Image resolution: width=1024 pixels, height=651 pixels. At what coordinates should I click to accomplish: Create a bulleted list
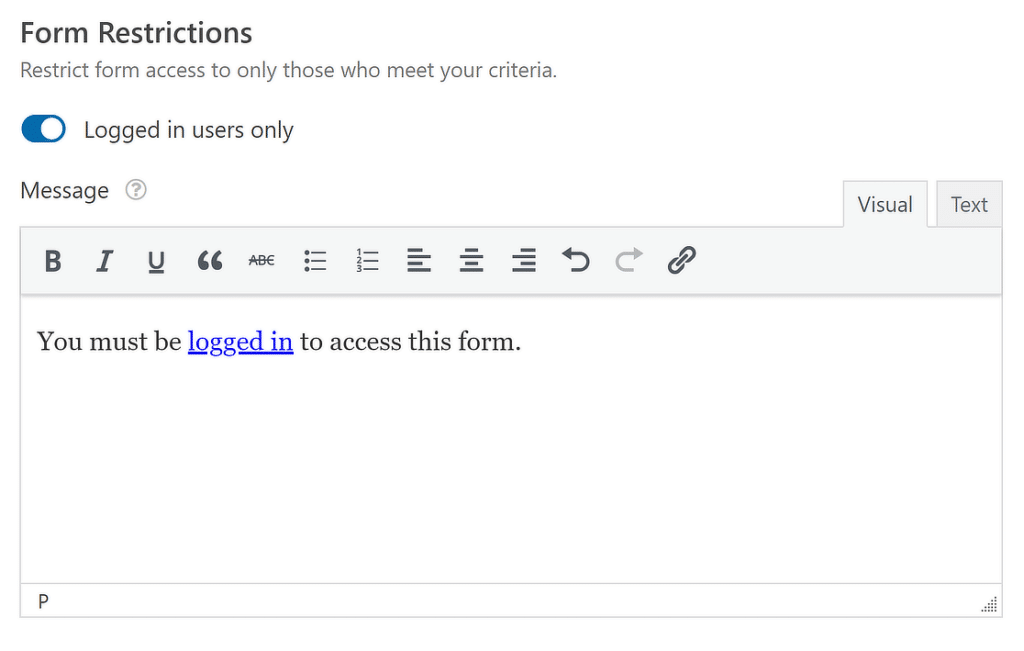point(314,261)
